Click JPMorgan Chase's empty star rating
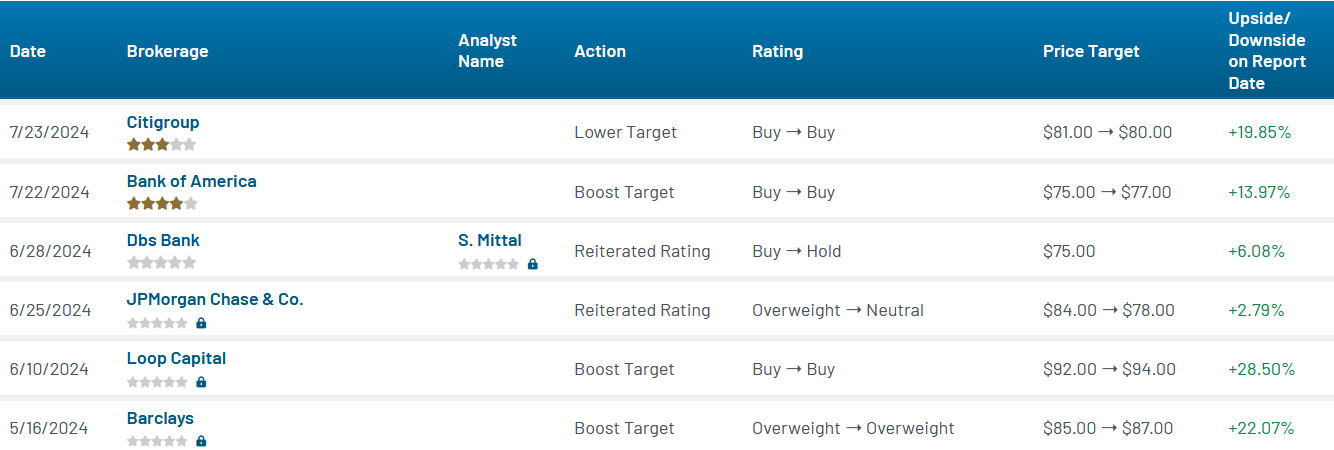Image resolution: width=1334 pixels, height=450 pixels. pyautogui.click(x=157, y=323)
